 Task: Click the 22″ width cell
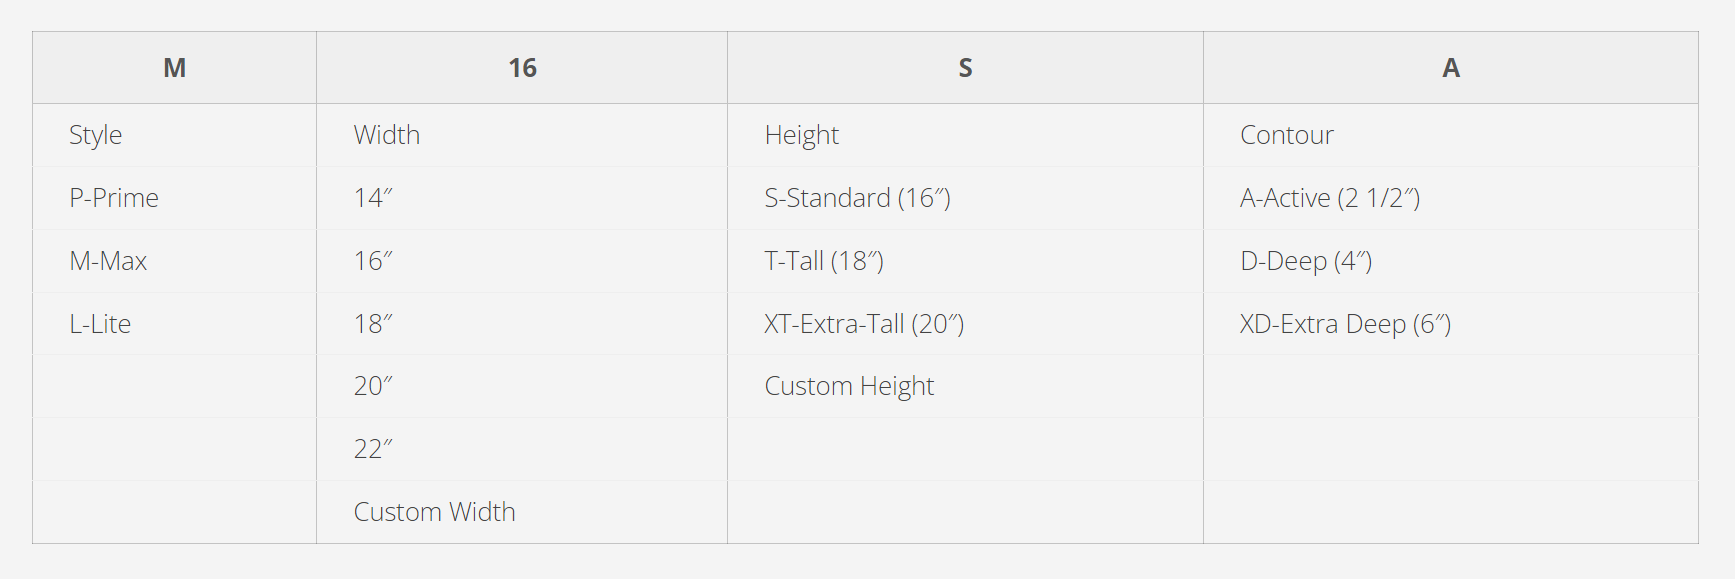click(373, 449)
